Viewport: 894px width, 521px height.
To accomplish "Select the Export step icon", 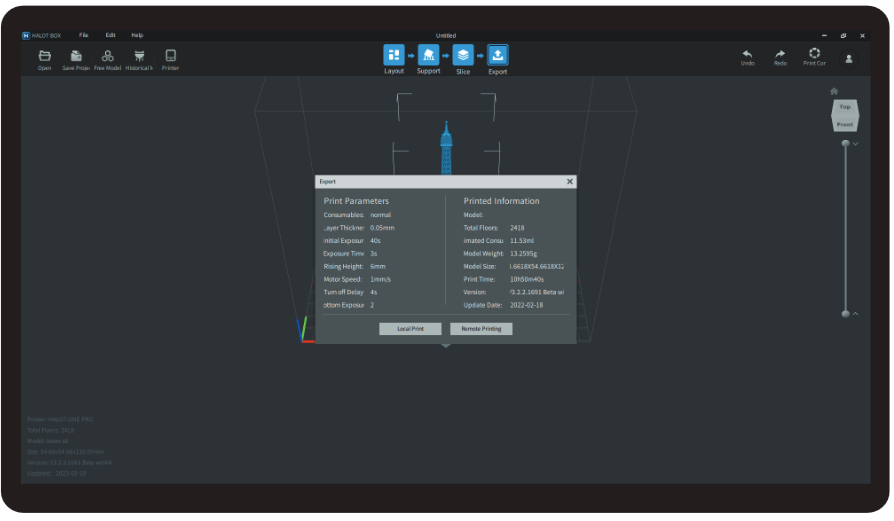I will click(498, 55).
